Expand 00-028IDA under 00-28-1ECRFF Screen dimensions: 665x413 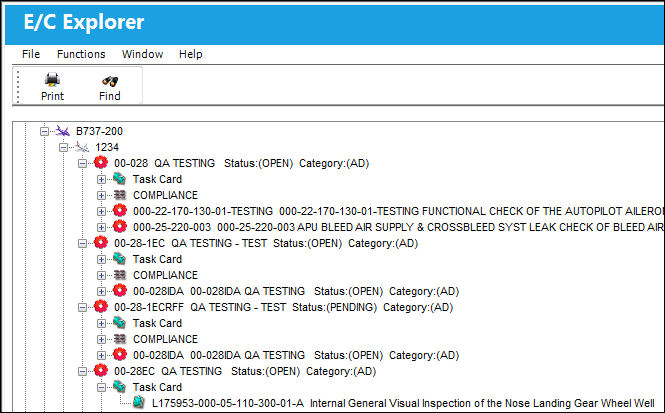click(101, 356)
